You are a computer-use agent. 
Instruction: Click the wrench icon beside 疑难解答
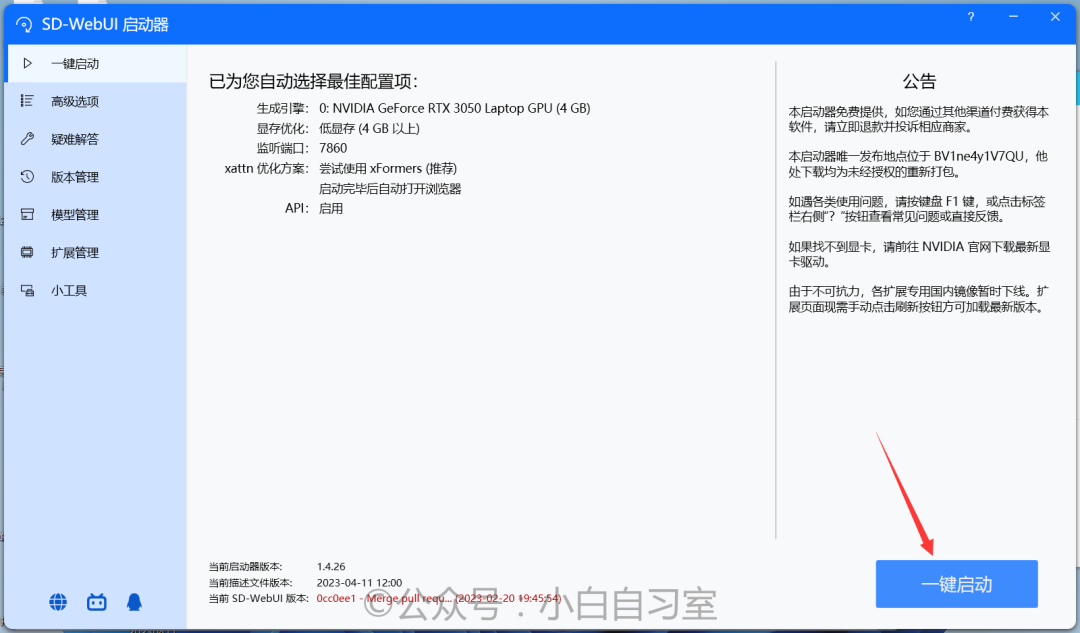(x=27, y=138)
